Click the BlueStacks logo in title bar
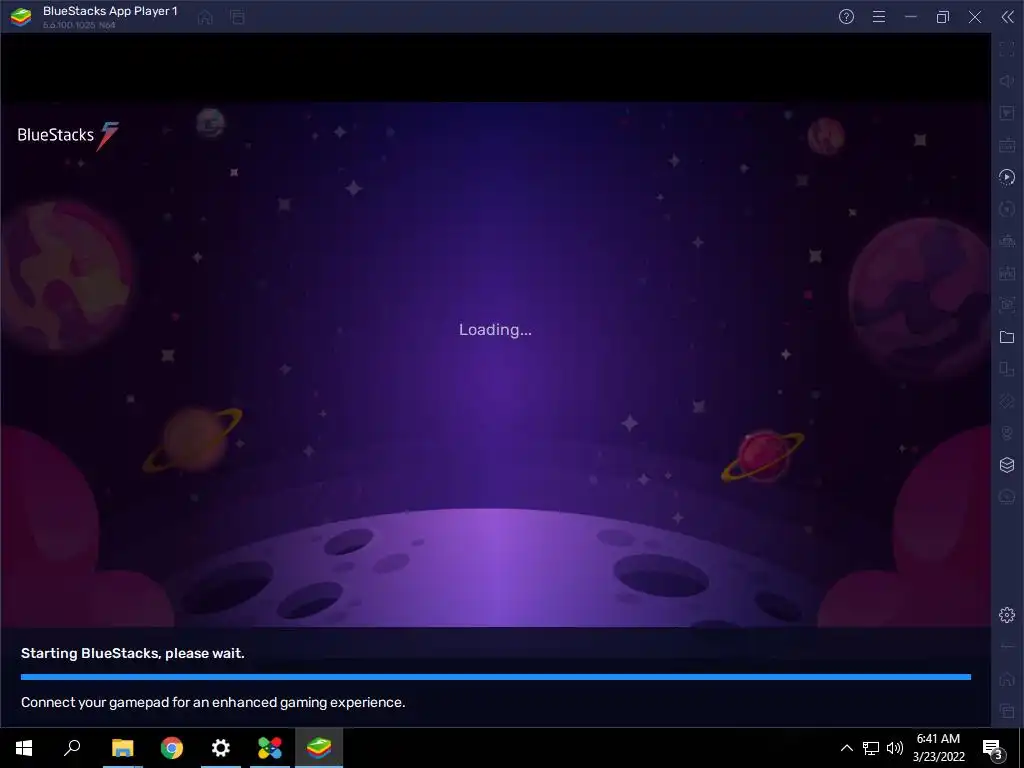This screenshot has width=1024, height=768. 21,17
